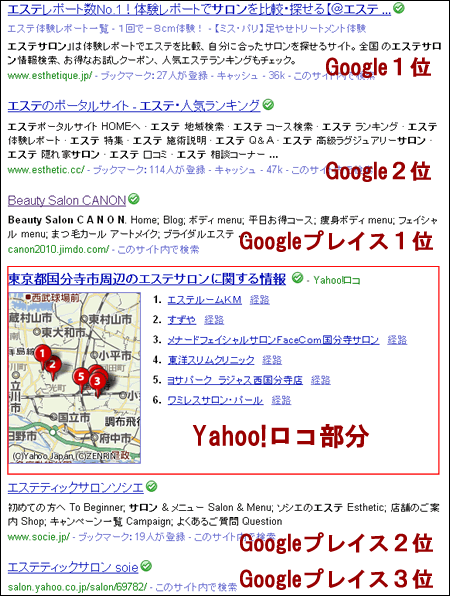Screen dimensions: 450x596
Task: Open the エステ体験レポート一覧 sub link
Action: [58, 29]
